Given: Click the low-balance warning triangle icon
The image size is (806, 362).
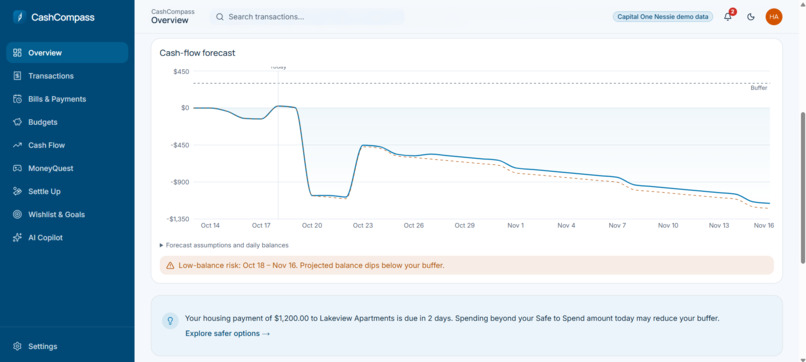Looking at the screenshot, I should coord(170,266).
